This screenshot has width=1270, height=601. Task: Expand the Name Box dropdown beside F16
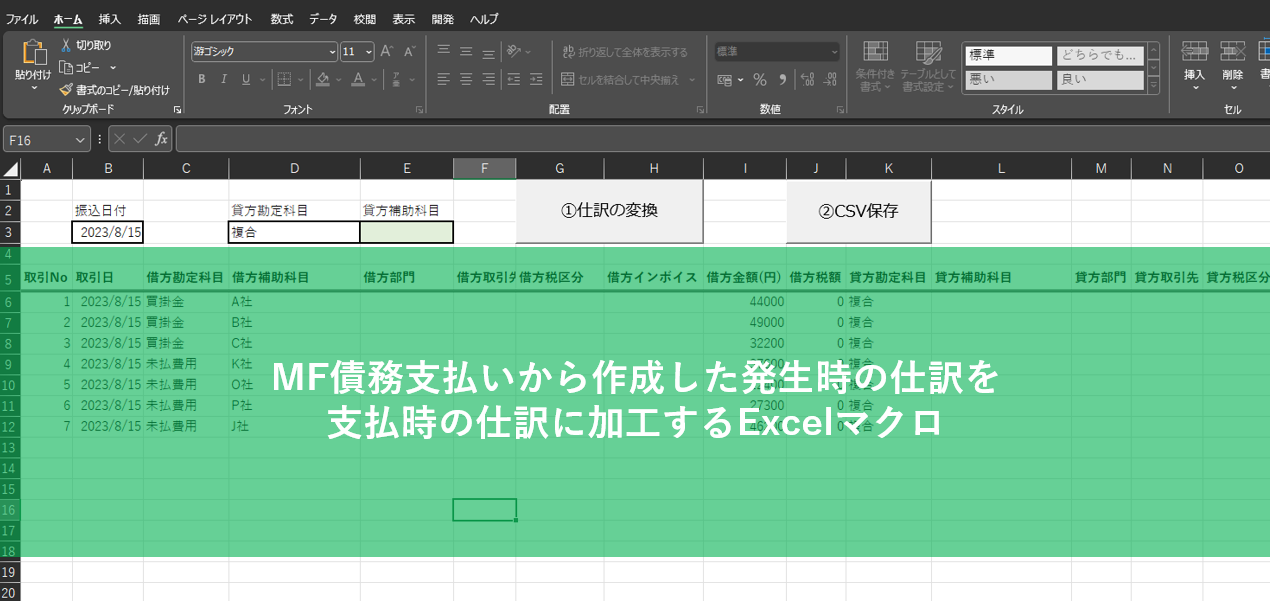[80, 141]
